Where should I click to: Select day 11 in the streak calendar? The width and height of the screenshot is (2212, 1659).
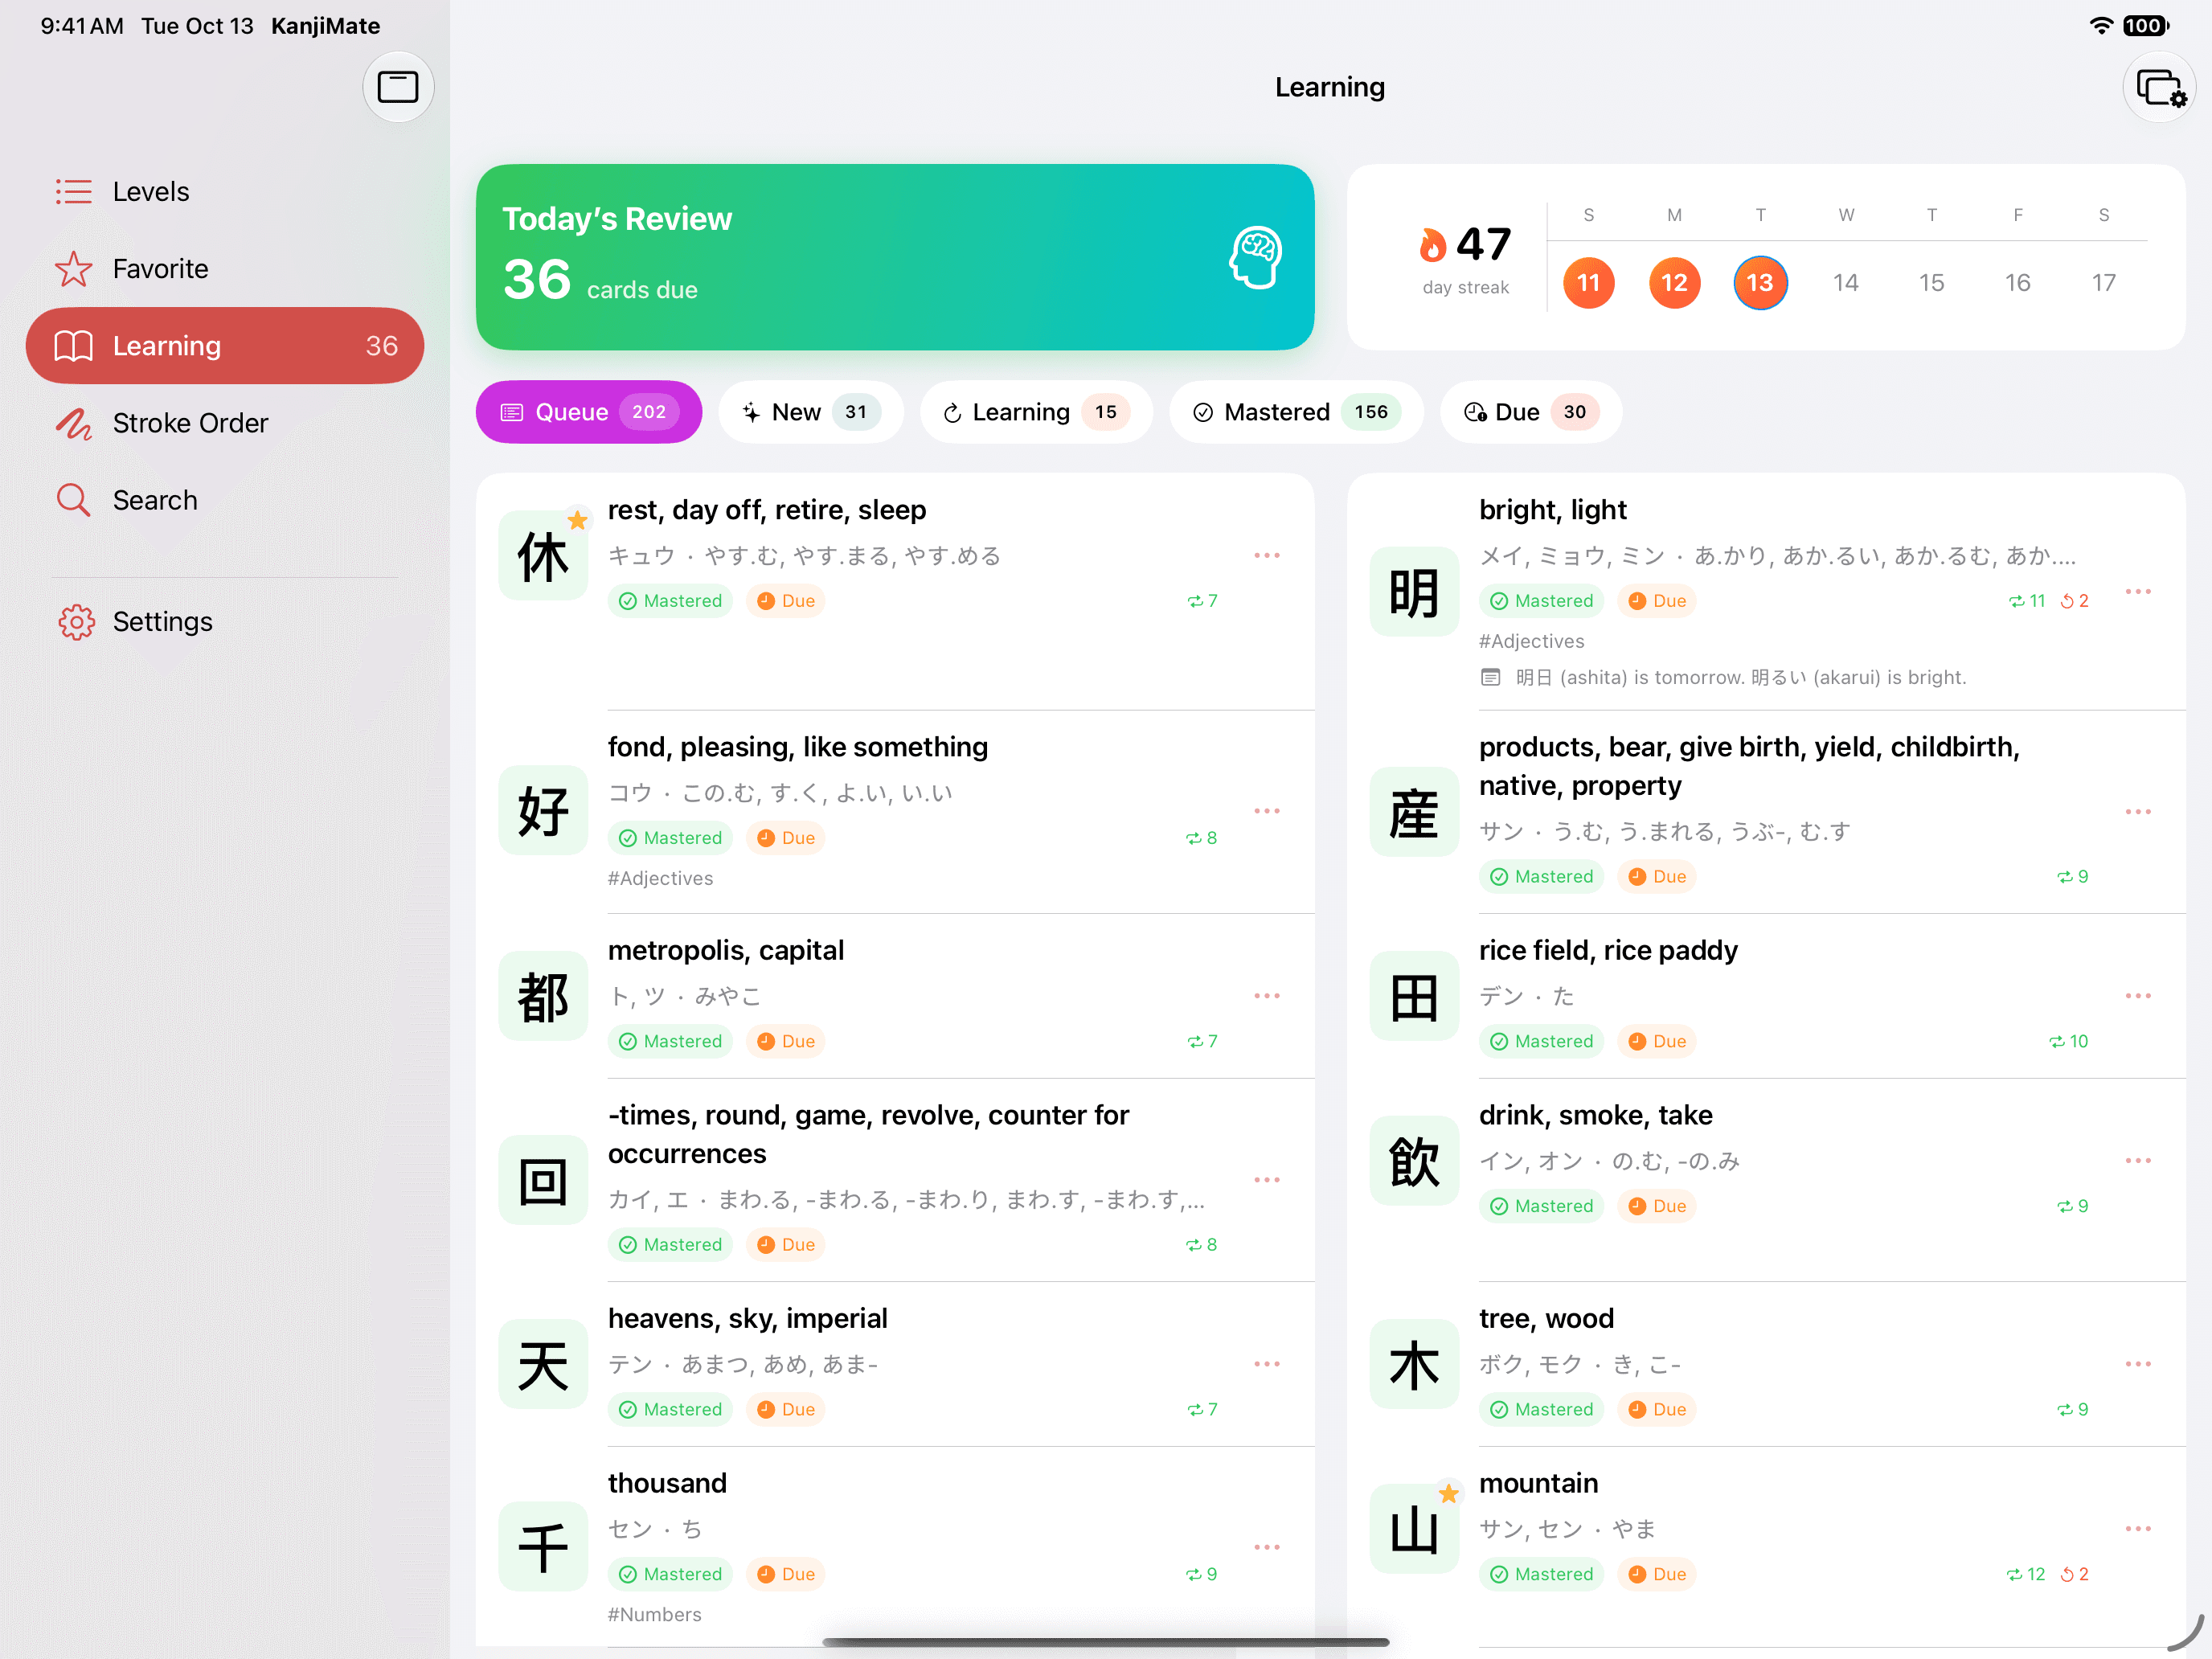(x=1588, y=283)
